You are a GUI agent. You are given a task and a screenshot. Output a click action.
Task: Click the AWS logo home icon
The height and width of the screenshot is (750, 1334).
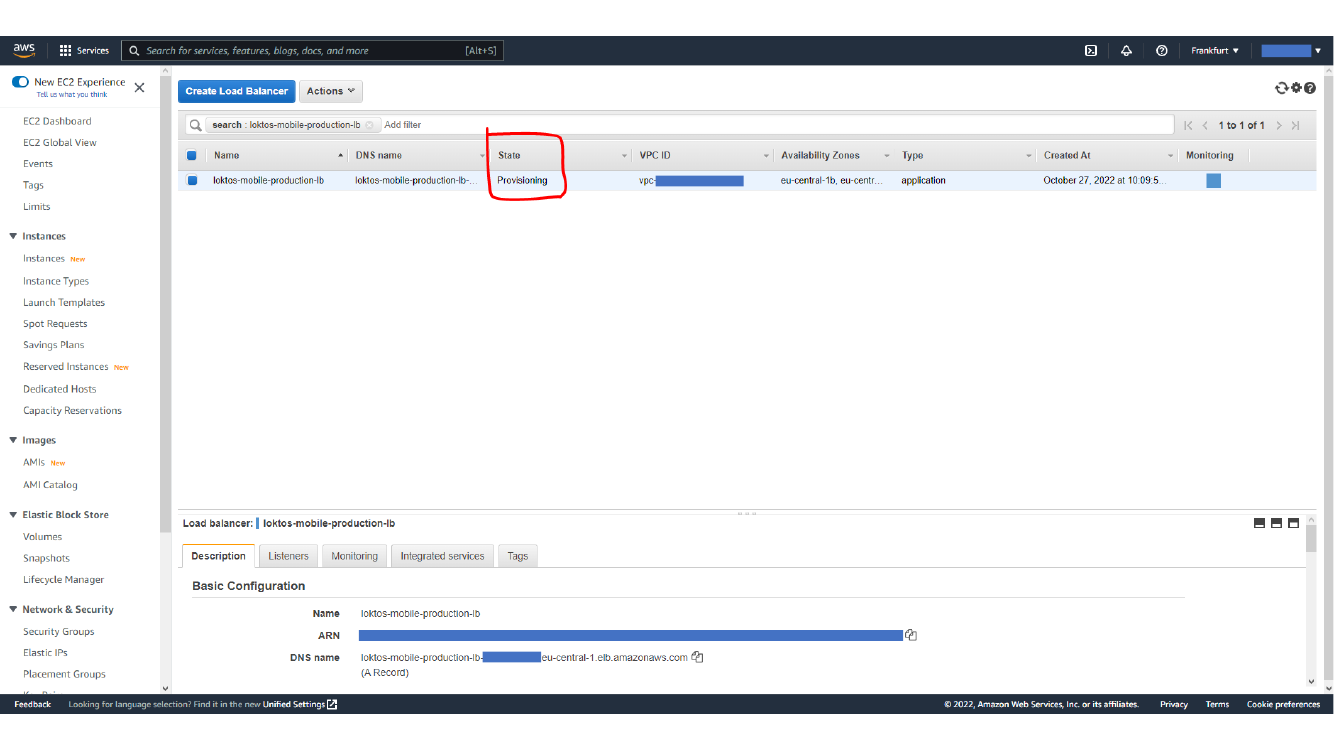pos(24,50)
